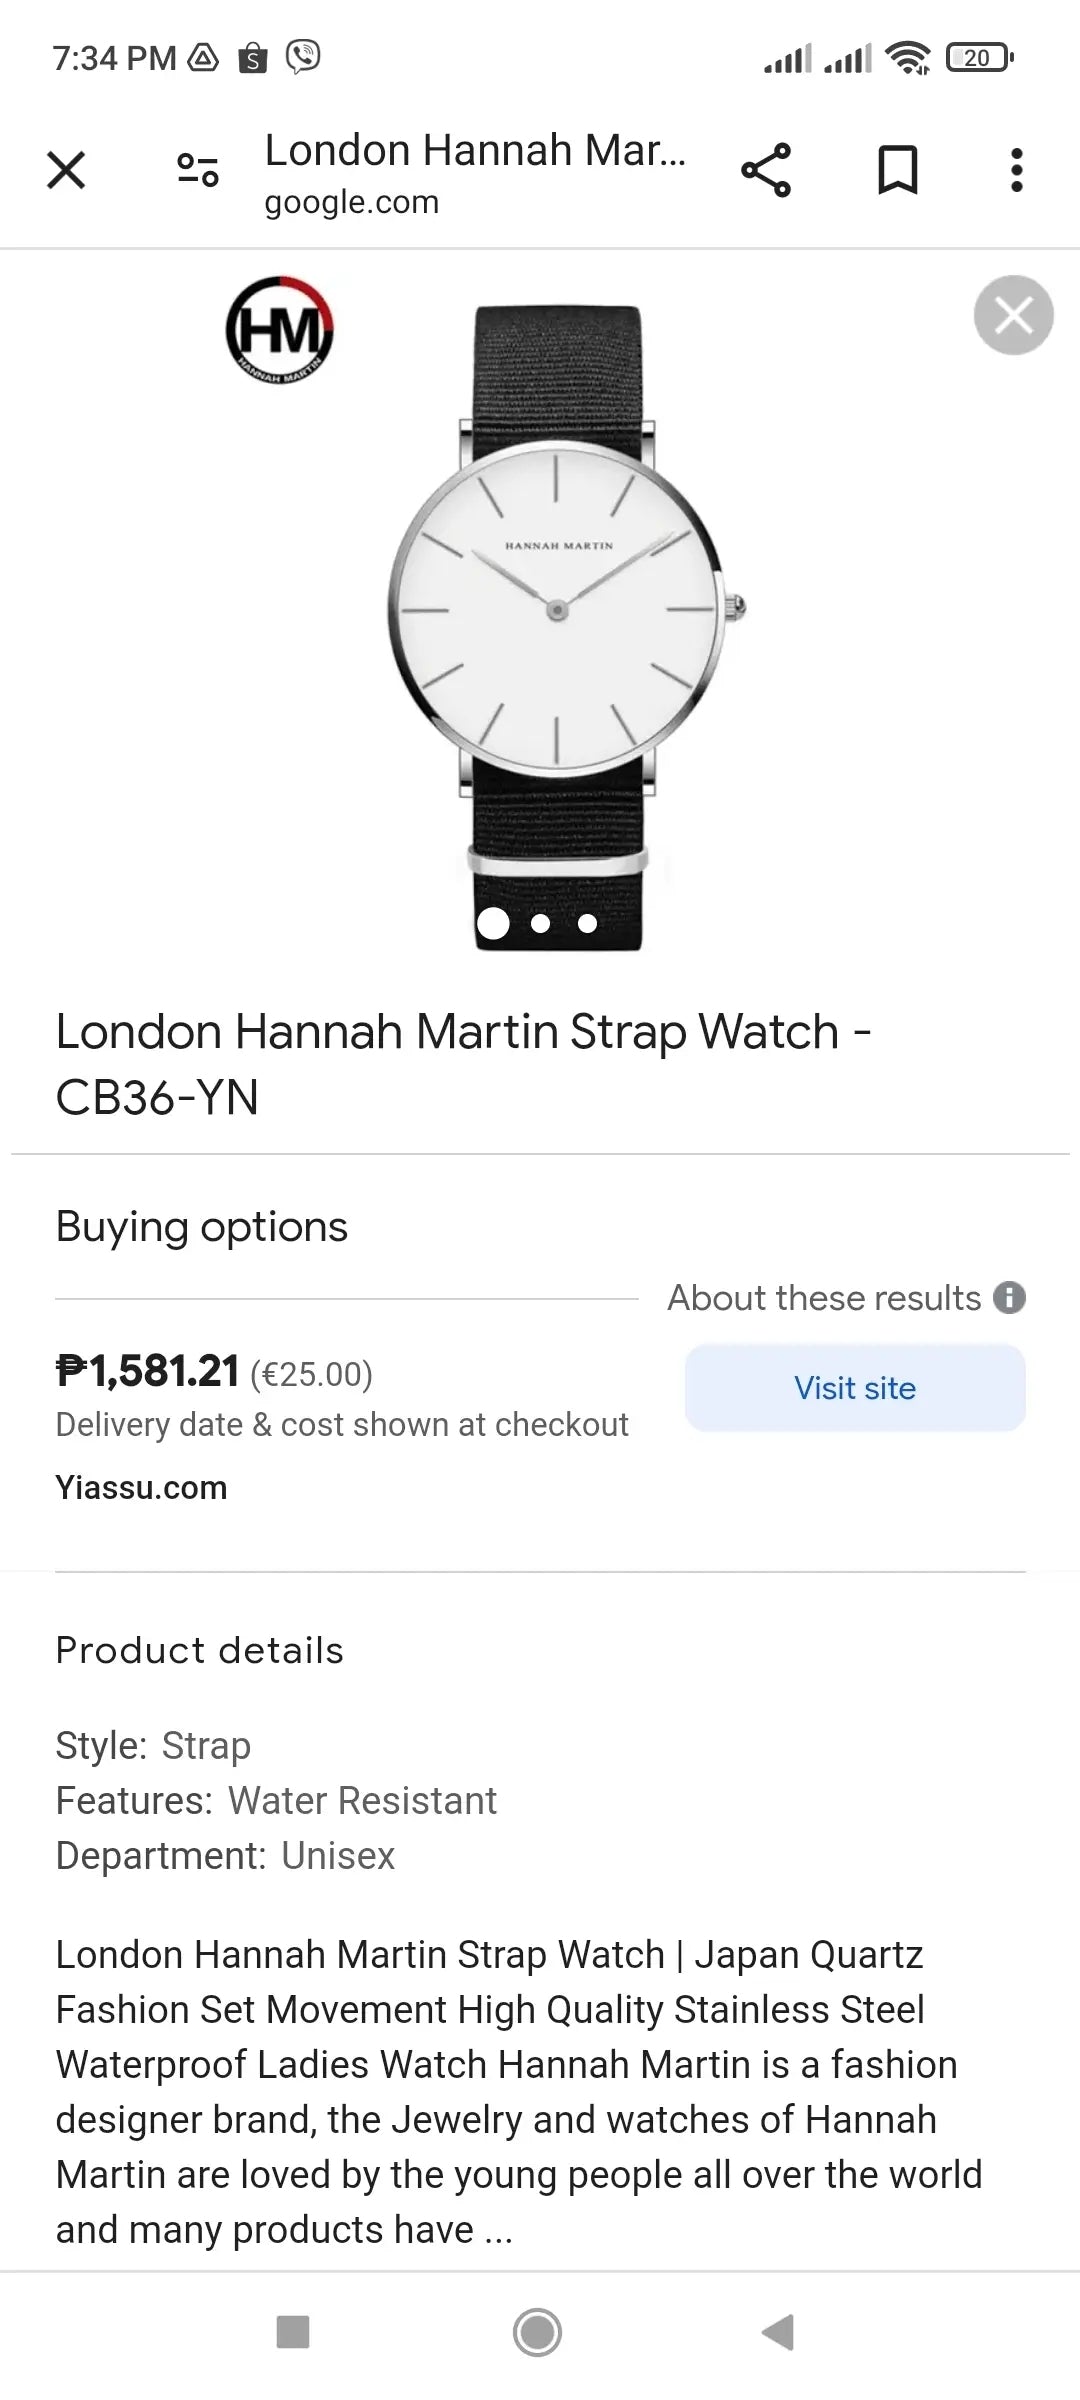This screenshot has height=2400, width=1080.
Task: Open site settings via the tune icon
Action: tap(197, 170)
